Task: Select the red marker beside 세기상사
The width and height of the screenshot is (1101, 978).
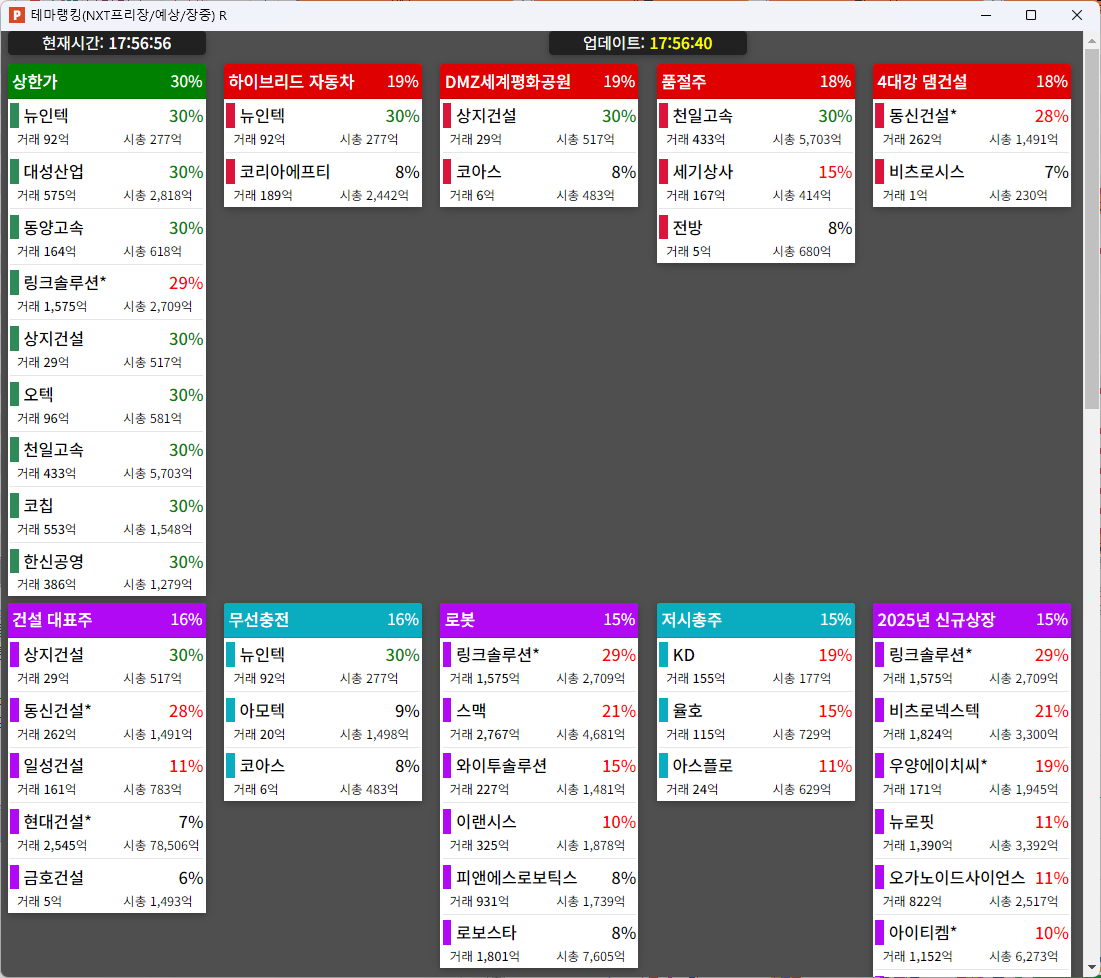Action: click(x=664, y=172)
